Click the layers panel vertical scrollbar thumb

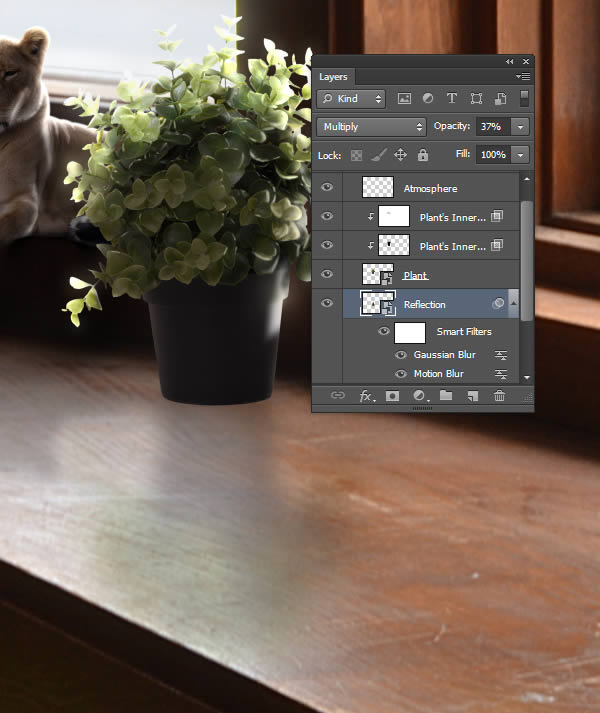tap(527, 261)
